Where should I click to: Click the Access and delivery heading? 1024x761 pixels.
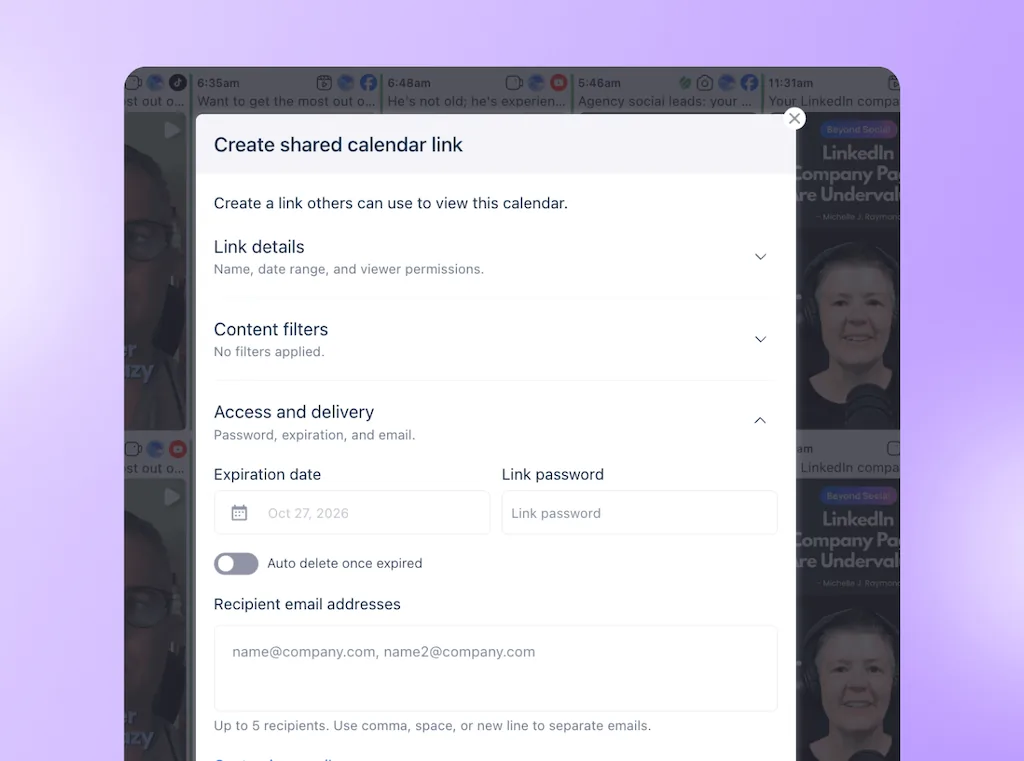click(294, 412)
